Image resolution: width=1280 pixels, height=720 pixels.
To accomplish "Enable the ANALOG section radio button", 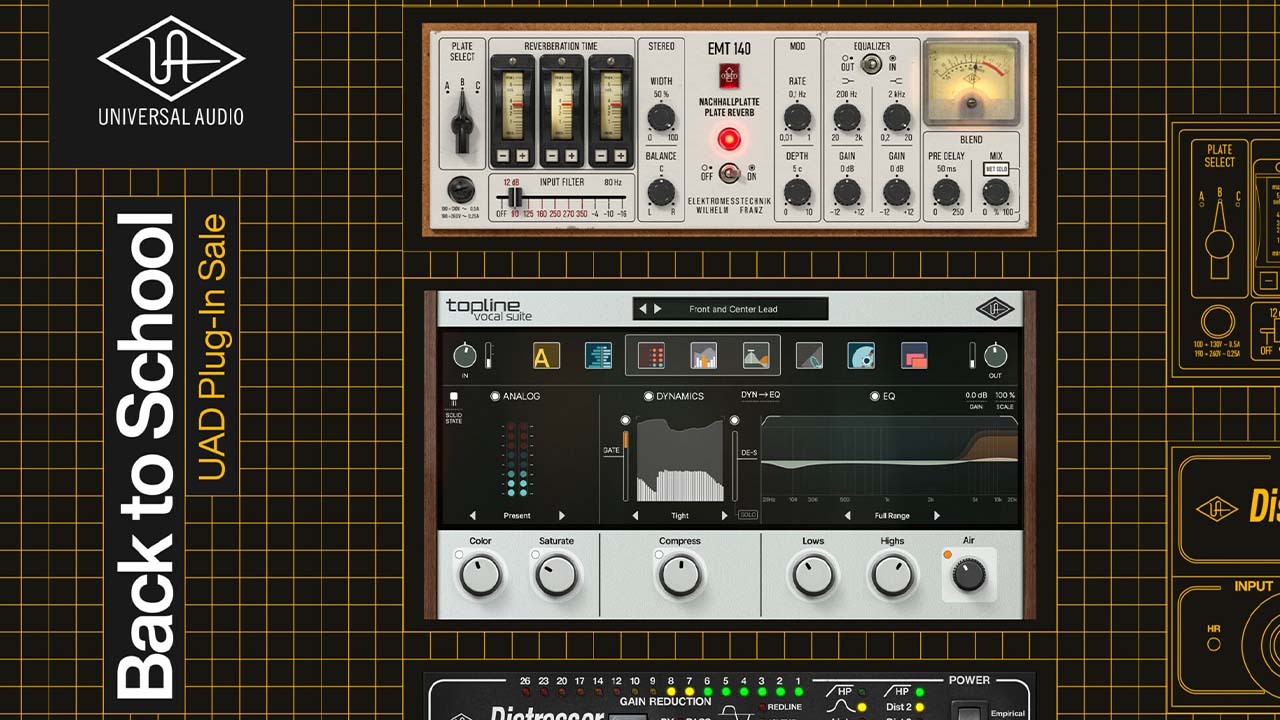I will 495,397.
